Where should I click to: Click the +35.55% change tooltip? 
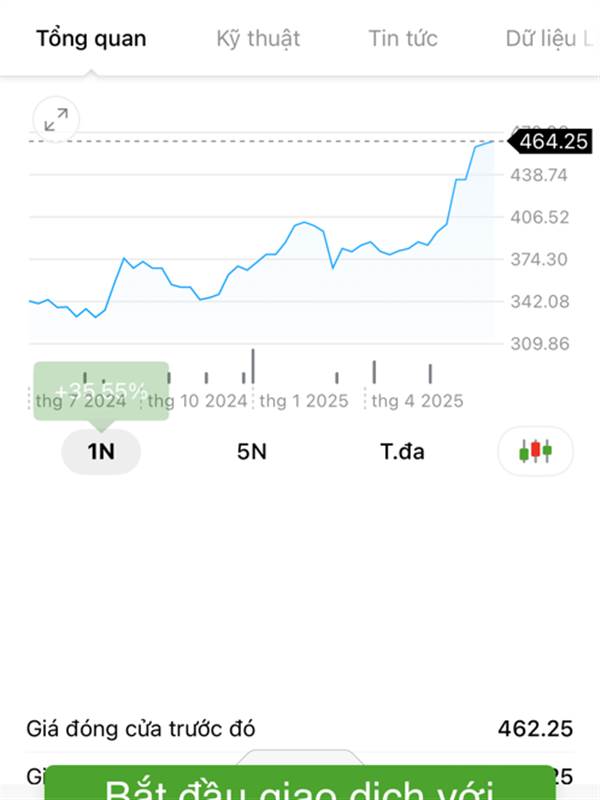pyautogui.click(x=101, y=391)
